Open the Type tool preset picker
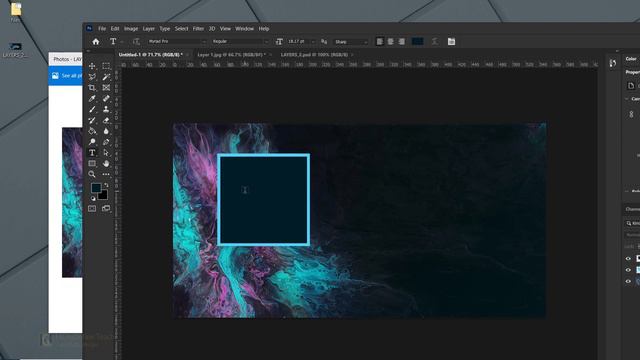The height and width of the screenshot is (360, 640). (116, 42)
